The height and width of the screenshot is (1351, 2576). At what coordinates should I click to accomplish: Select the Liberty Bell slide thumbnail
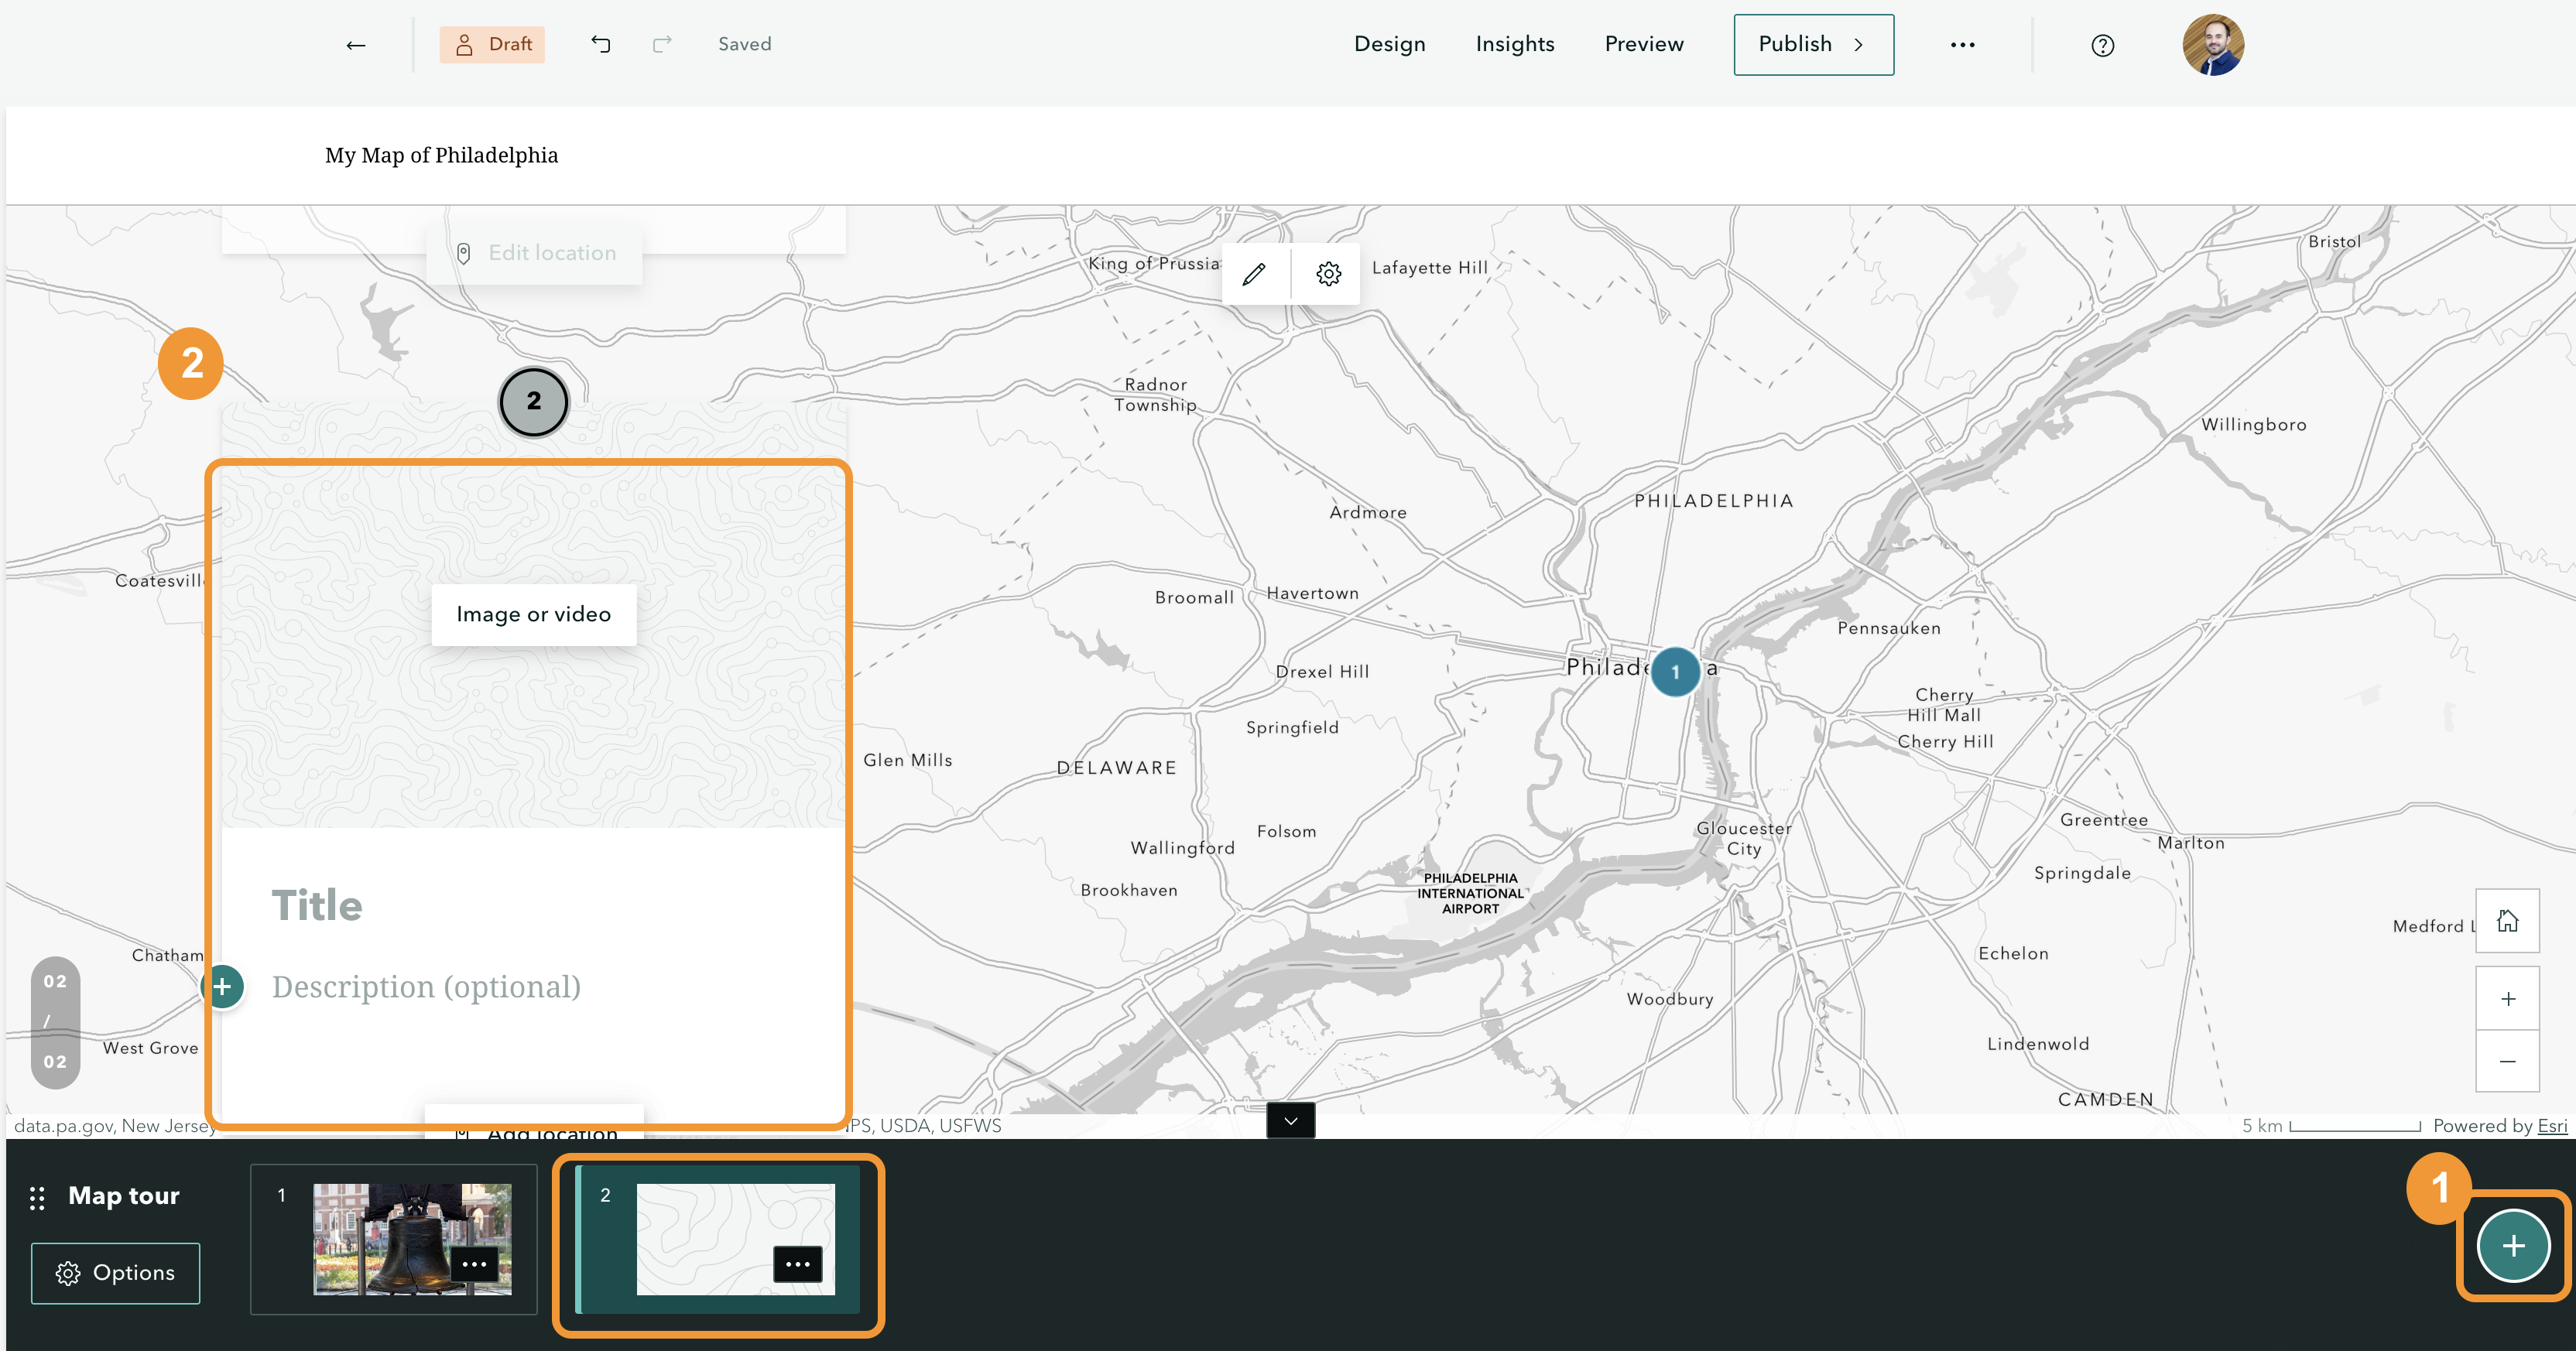tap(412, 1239)
